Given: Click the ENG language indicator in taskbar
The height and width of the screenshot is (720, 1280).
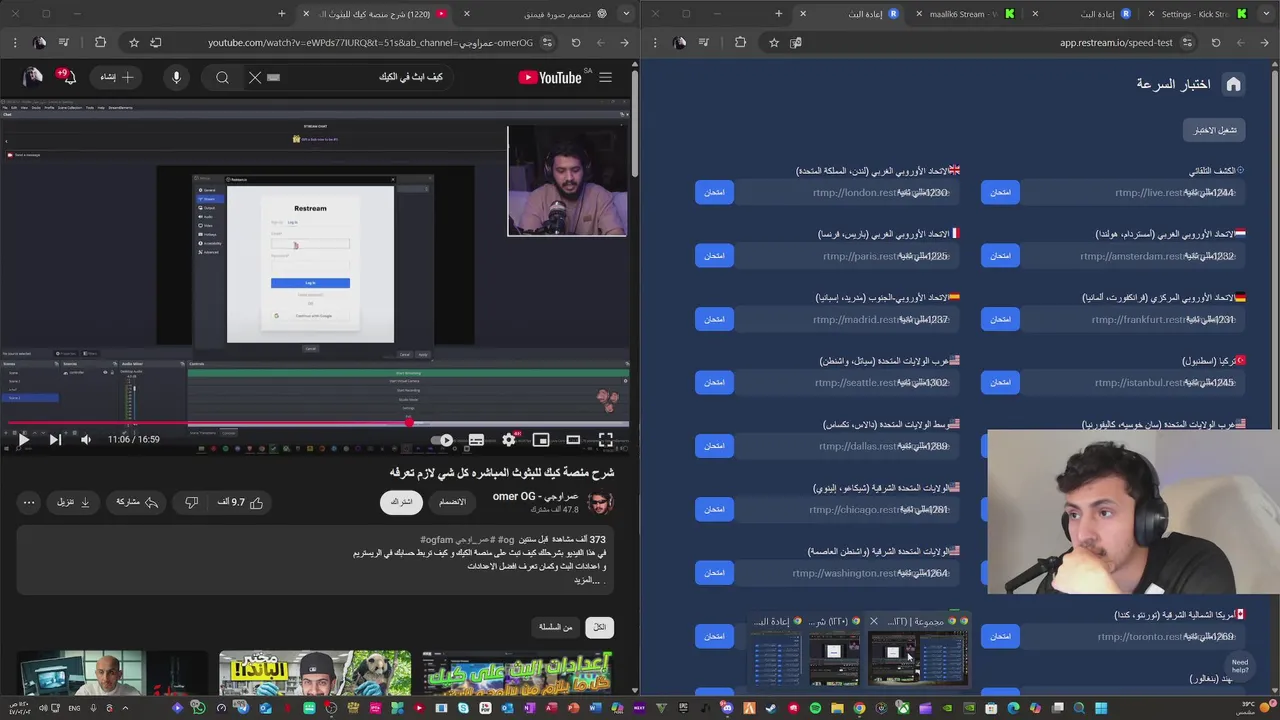Looking at the screenshot, I should (x=74, y=708).
